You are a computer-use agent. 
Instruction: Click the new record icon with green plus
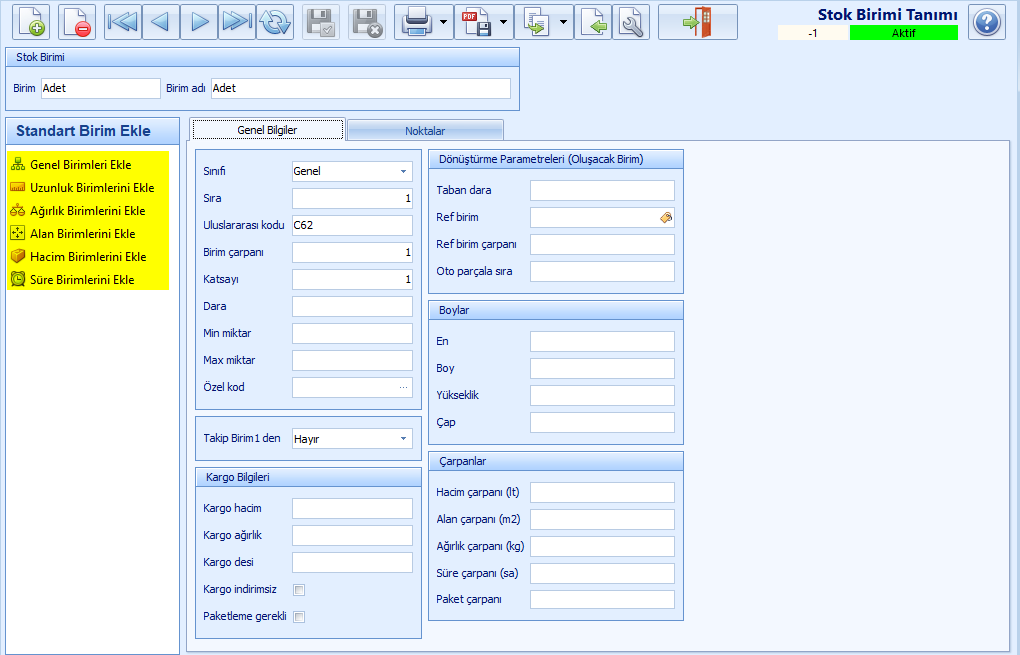tap(31, 22)
